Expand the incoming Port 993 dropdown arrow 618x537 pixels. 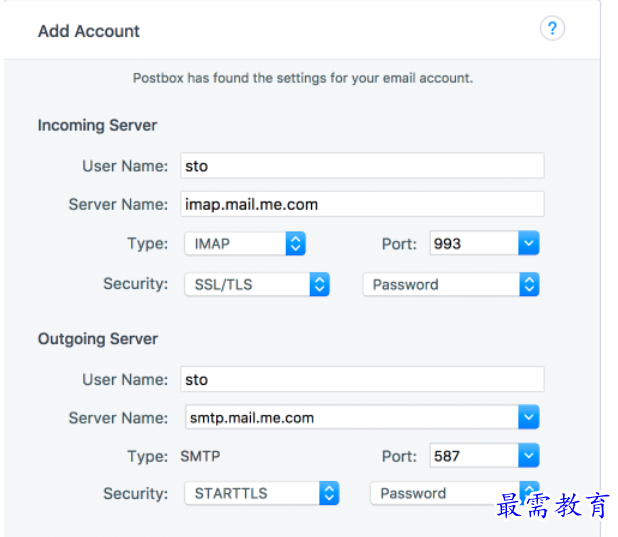click(x=529, y=243)
